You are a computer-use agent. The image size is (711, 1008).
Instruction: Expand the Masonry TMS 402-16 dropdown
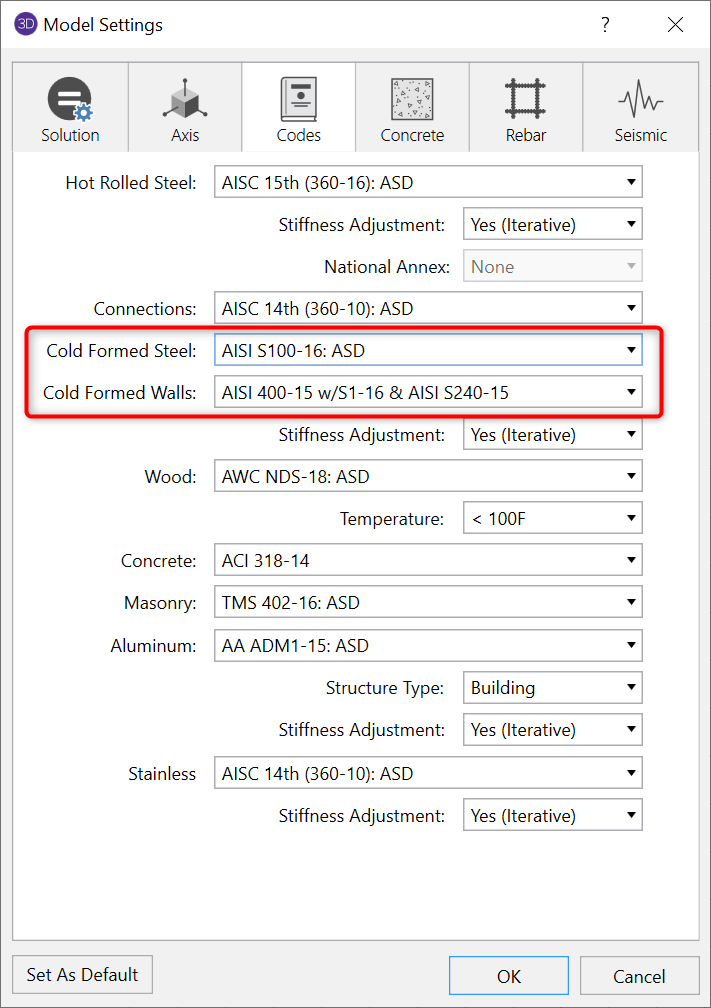[x=428, y=603]
